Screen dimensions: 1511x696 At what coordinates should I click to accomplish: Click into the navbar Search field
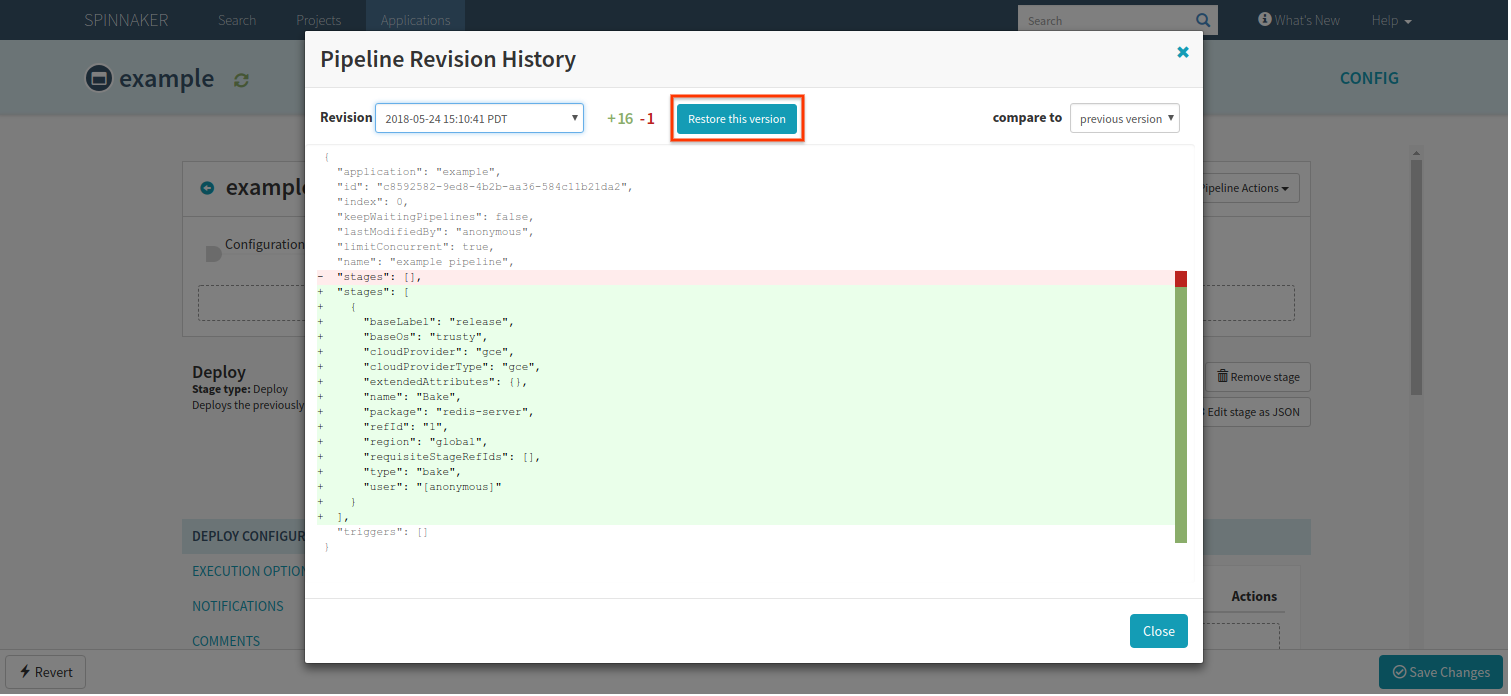coord(1106,20)
